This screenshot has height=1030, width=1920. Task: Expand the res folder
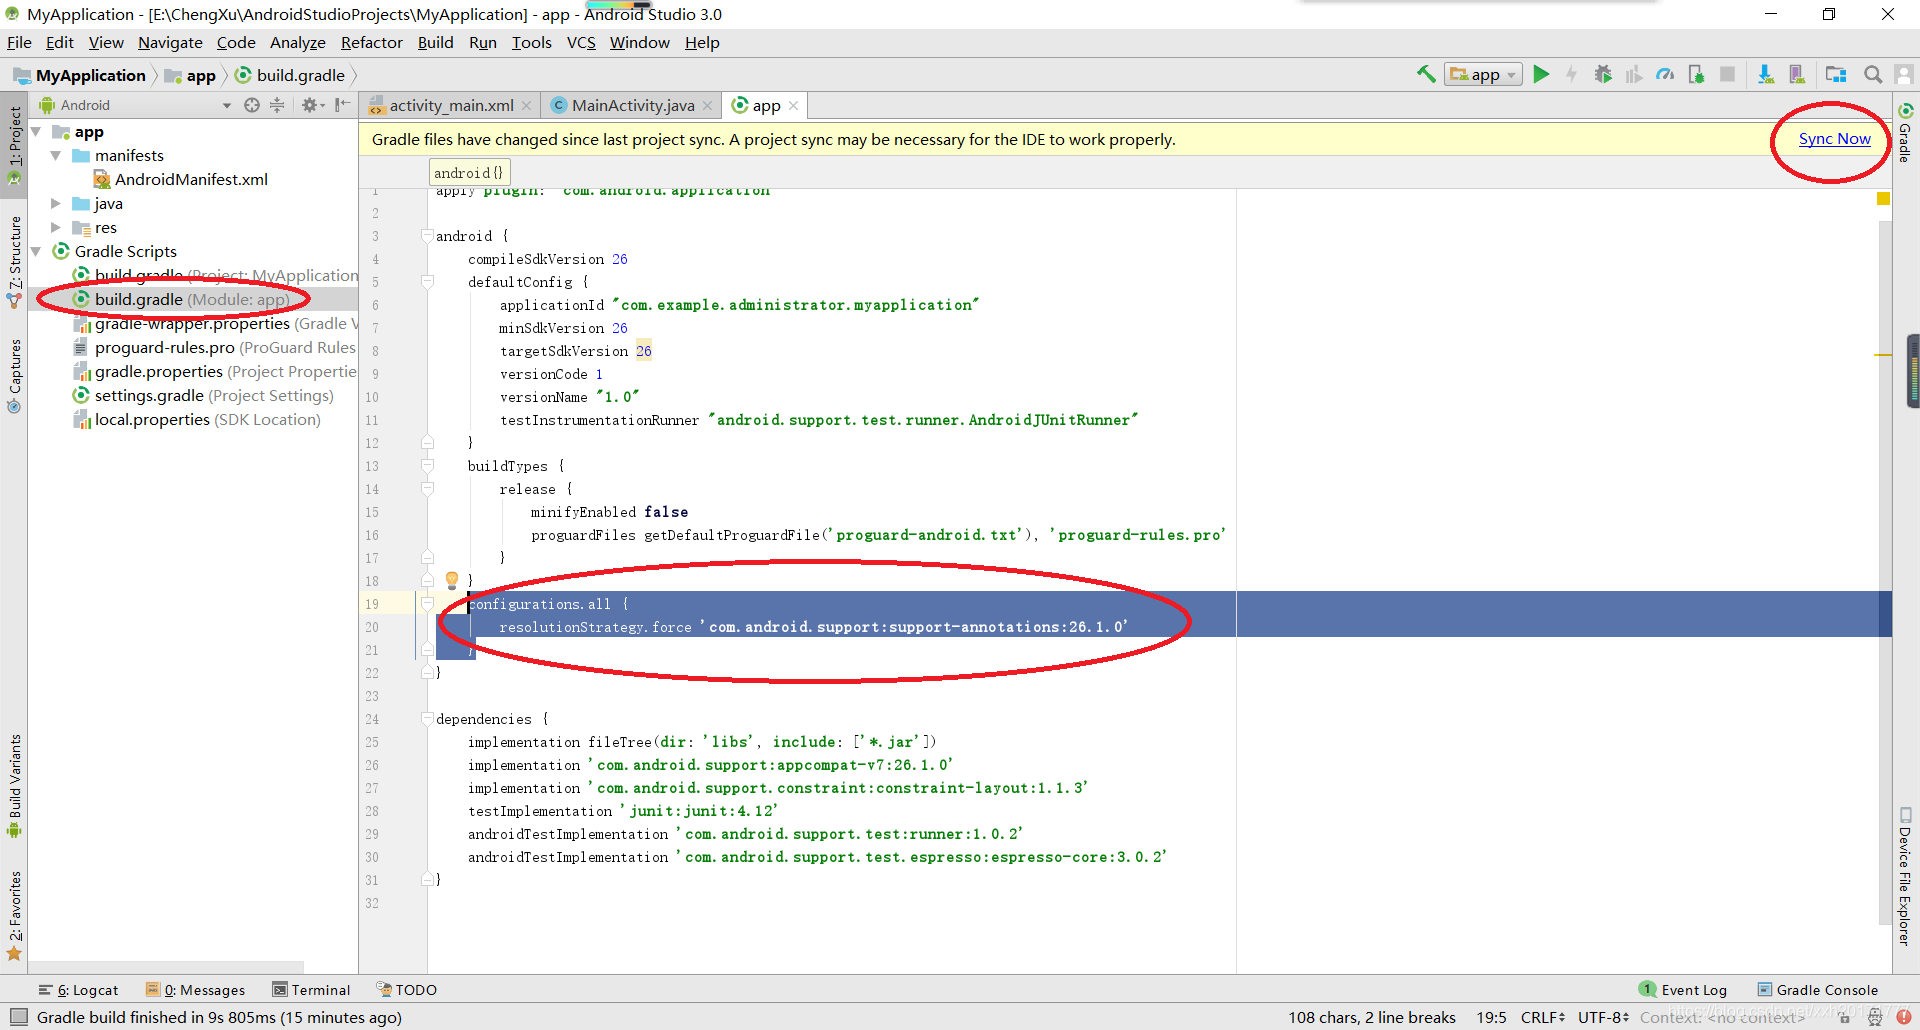56,227
